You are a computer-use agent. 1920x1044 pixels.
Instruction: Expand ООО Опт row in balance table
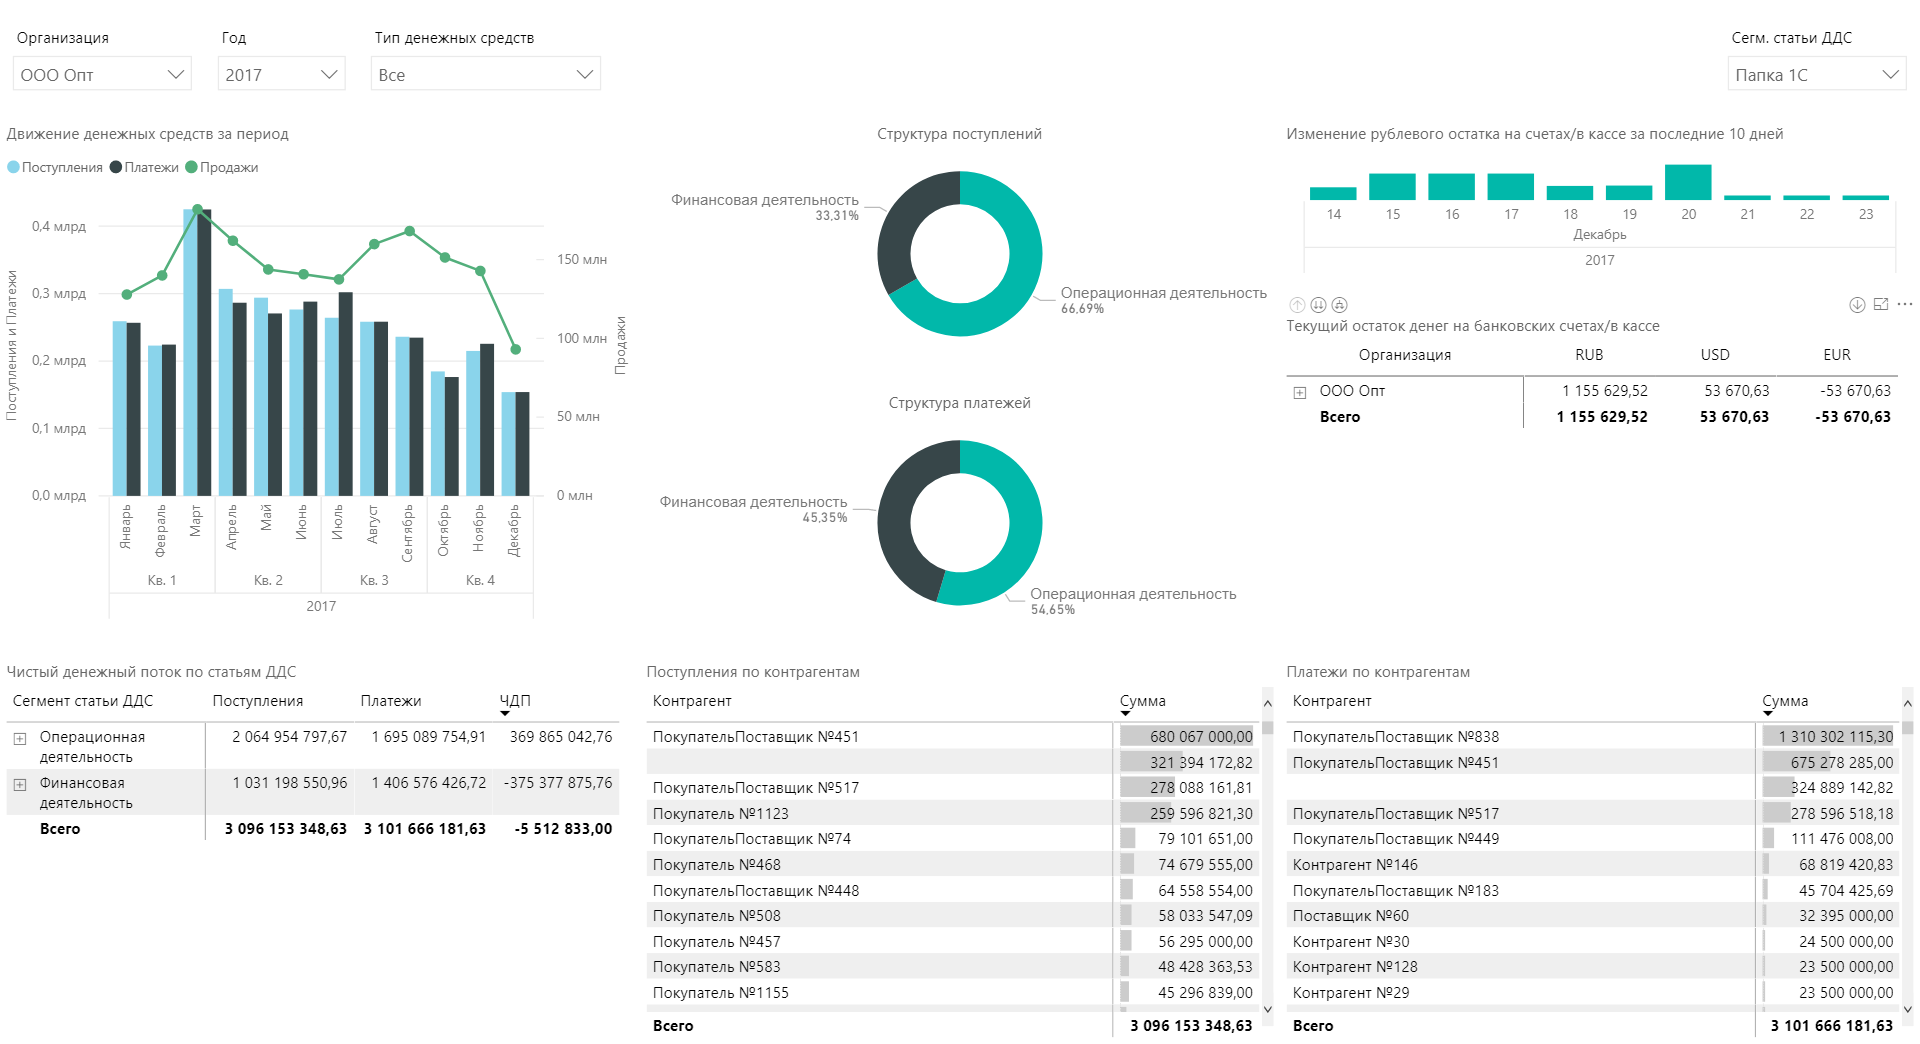point(1299,392)
